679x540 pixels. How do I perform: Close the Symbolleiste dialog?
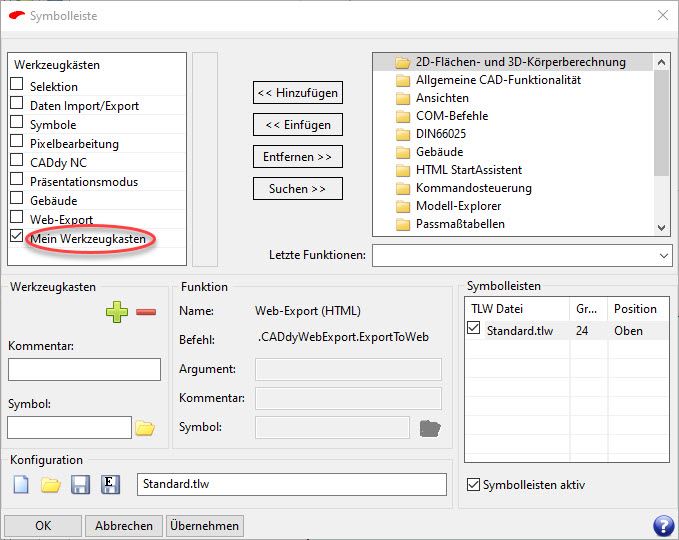pos(663,16)
